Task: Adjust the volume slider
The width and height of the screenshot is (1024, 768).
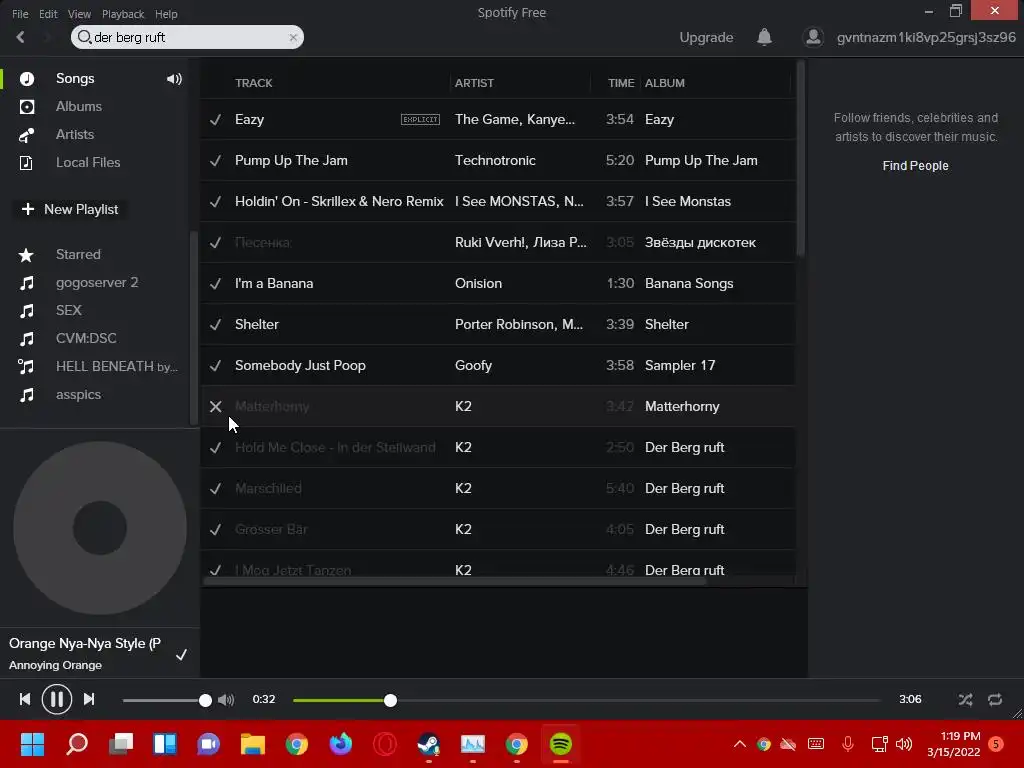Action: (167, 701)
